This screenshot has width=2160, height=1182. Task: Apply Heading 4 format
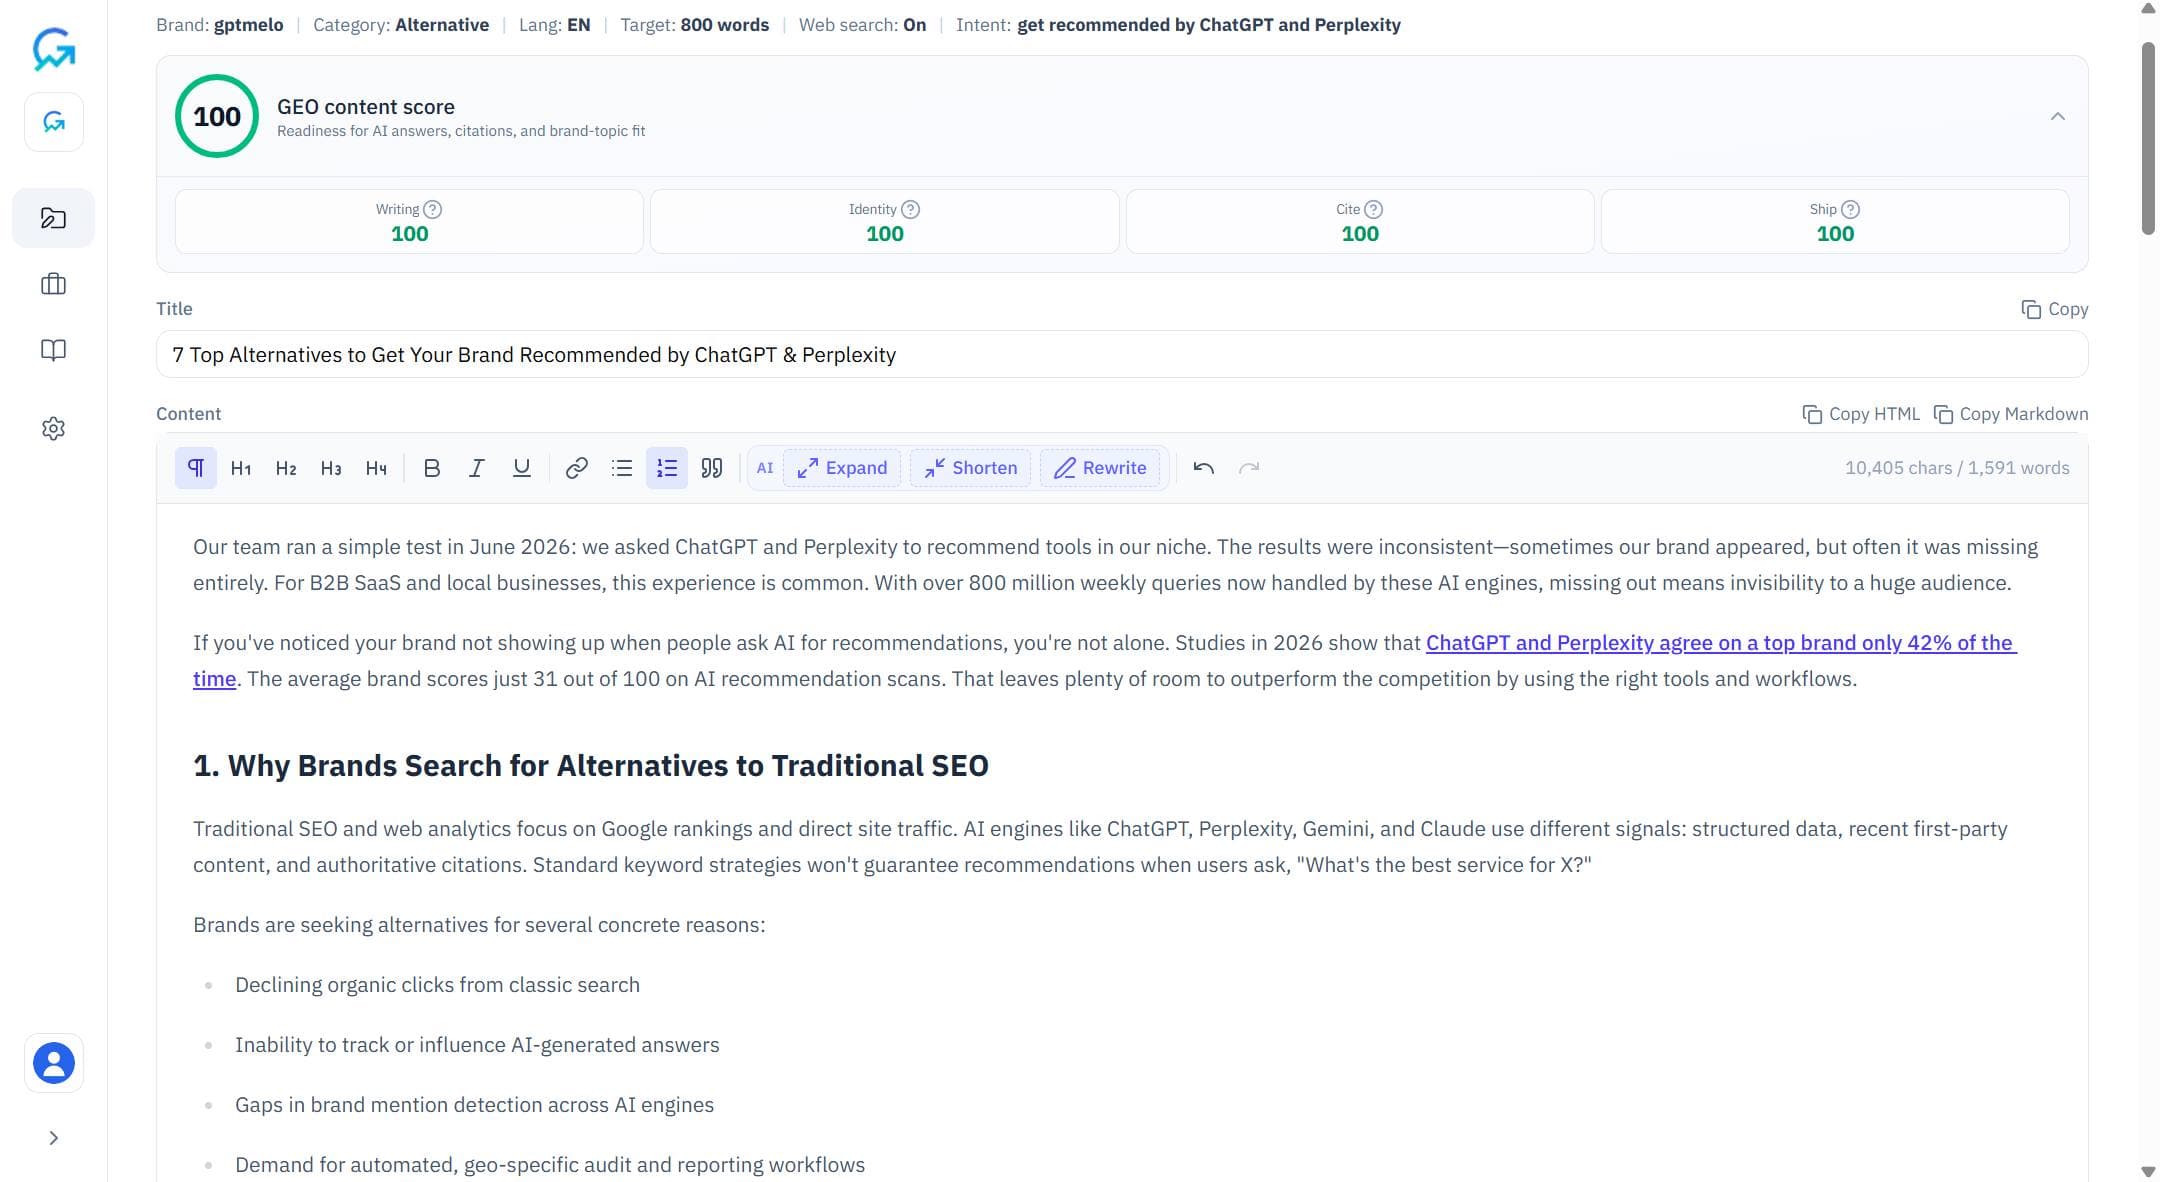(x=376, y=468)
